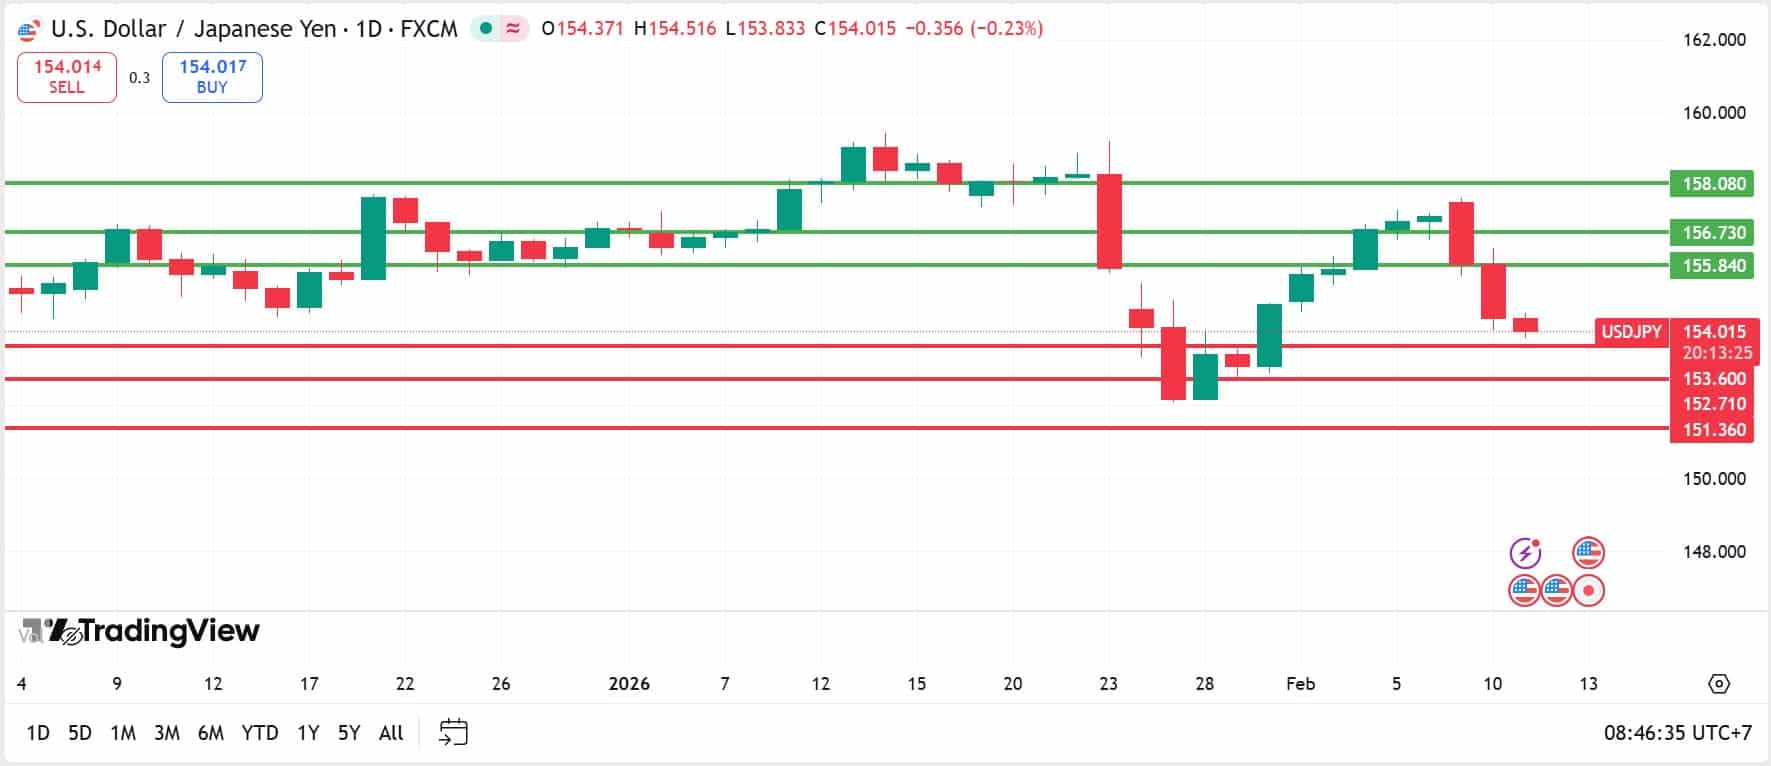
Task: Click the USDJPY price label on the right axis
Action: tap(1631, 331)
